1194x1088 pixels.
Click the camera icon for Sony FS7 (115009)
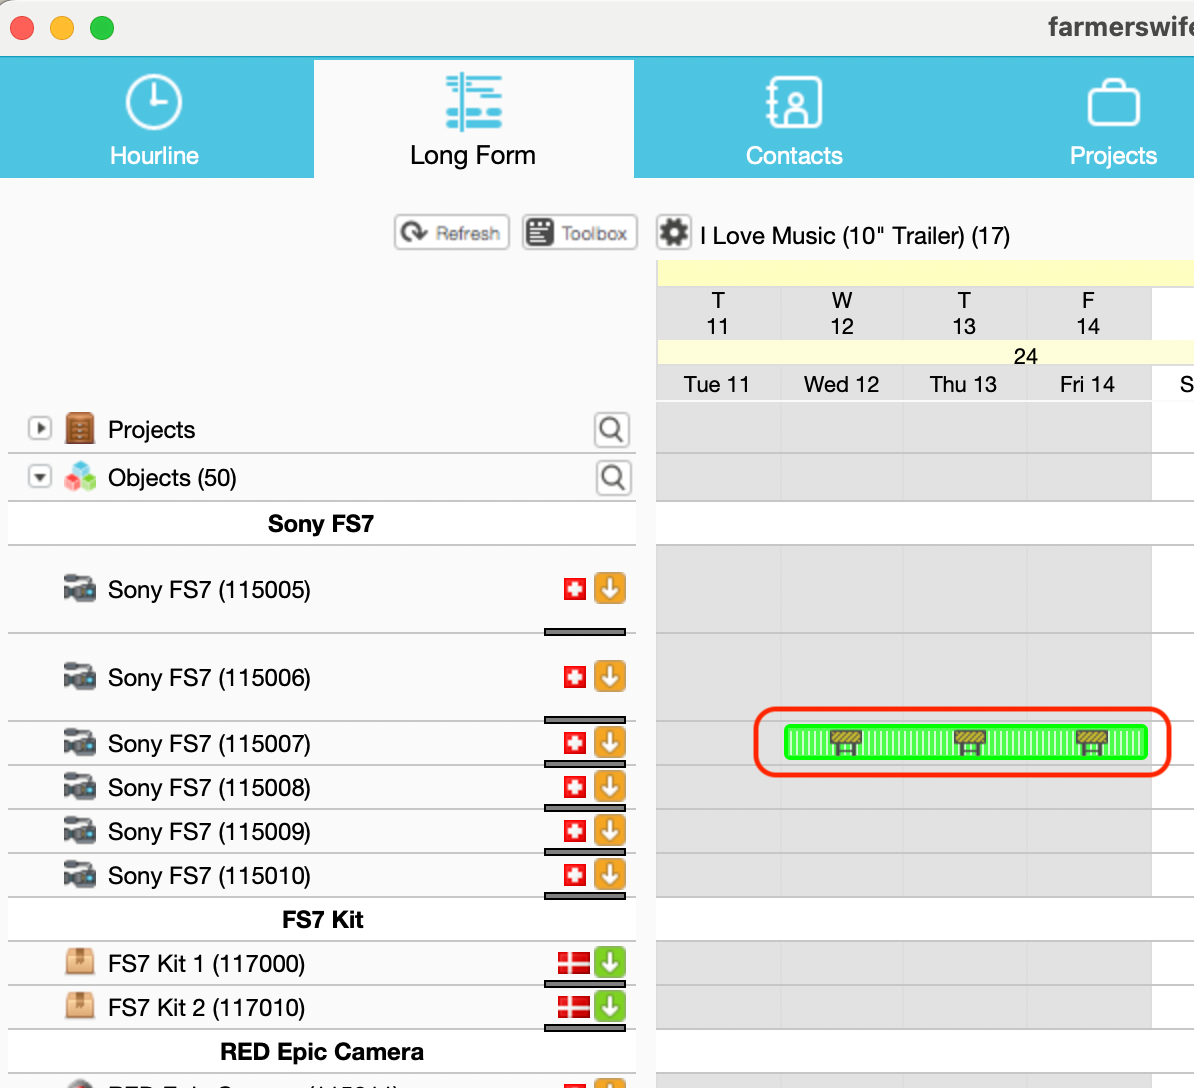pos(79,831)
